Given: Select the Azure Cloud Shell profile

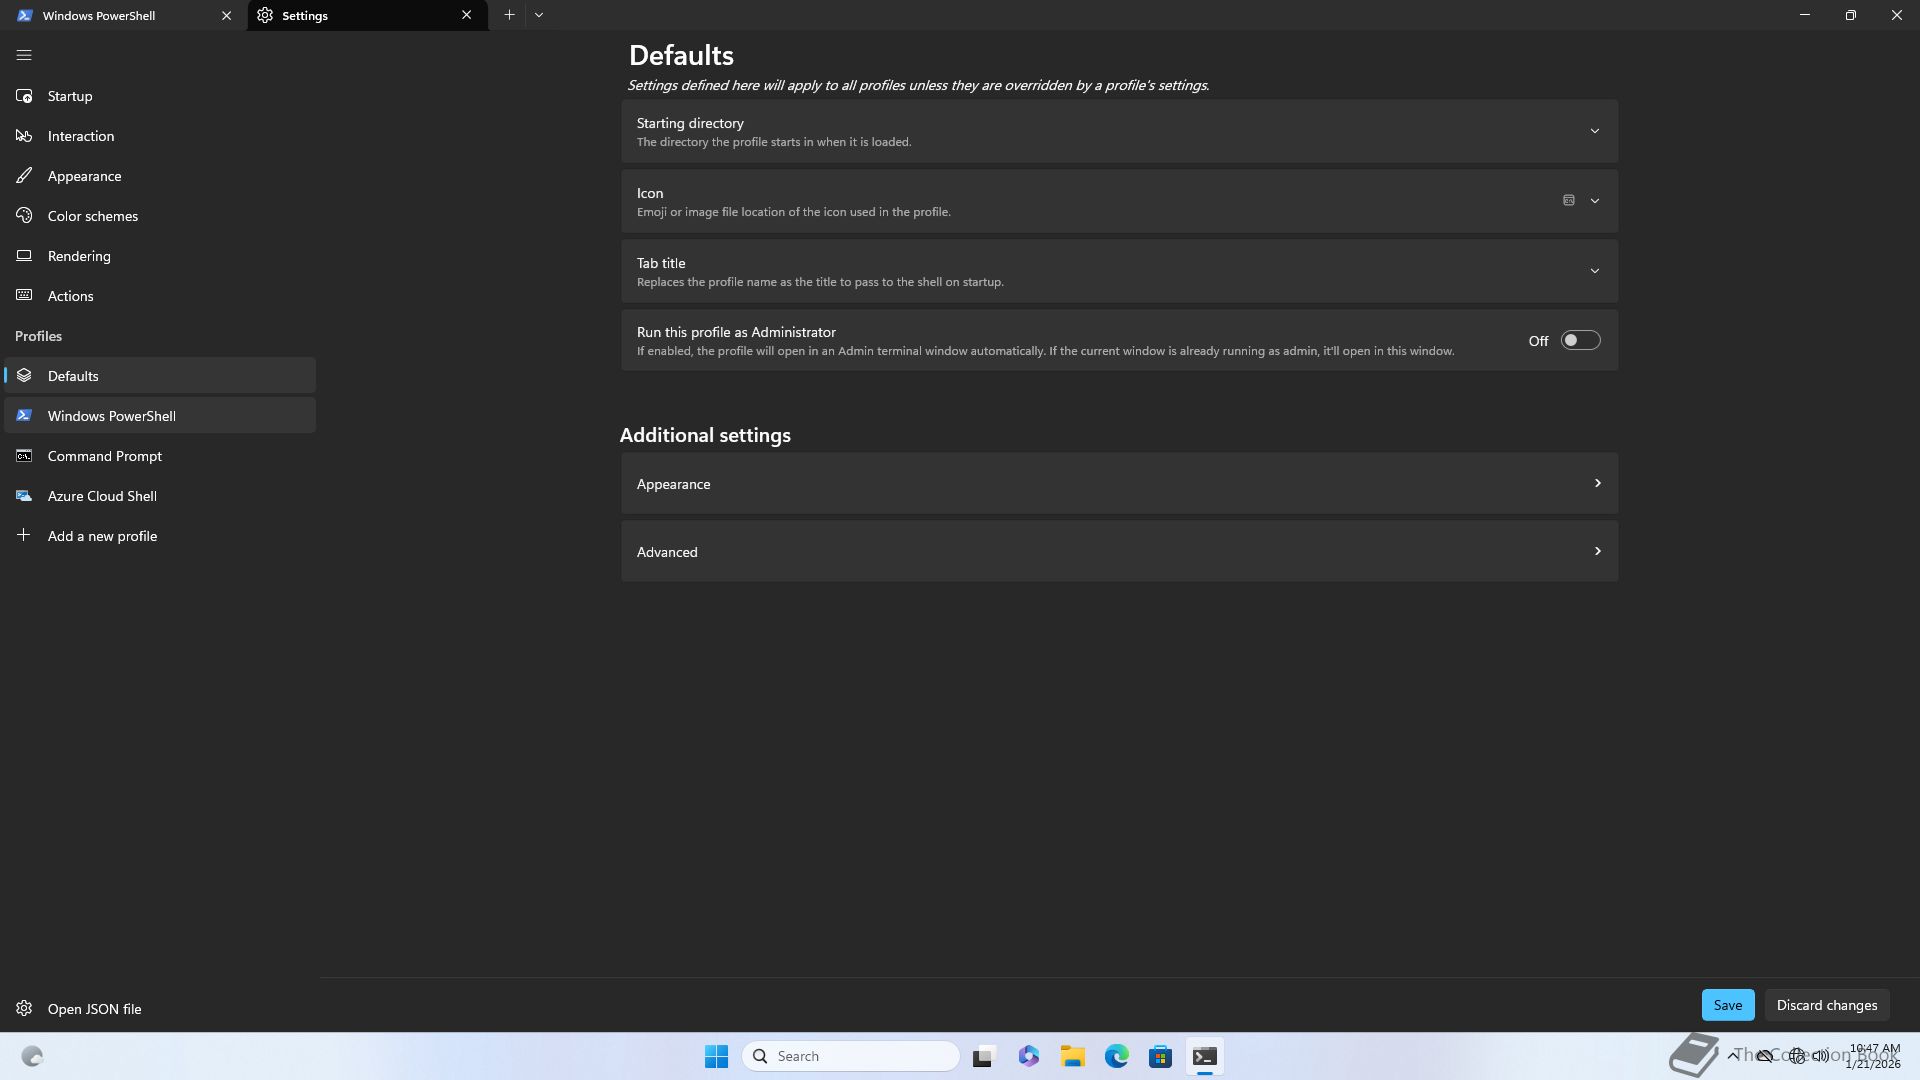Looking at the screenshot, I should coord(101,496).
